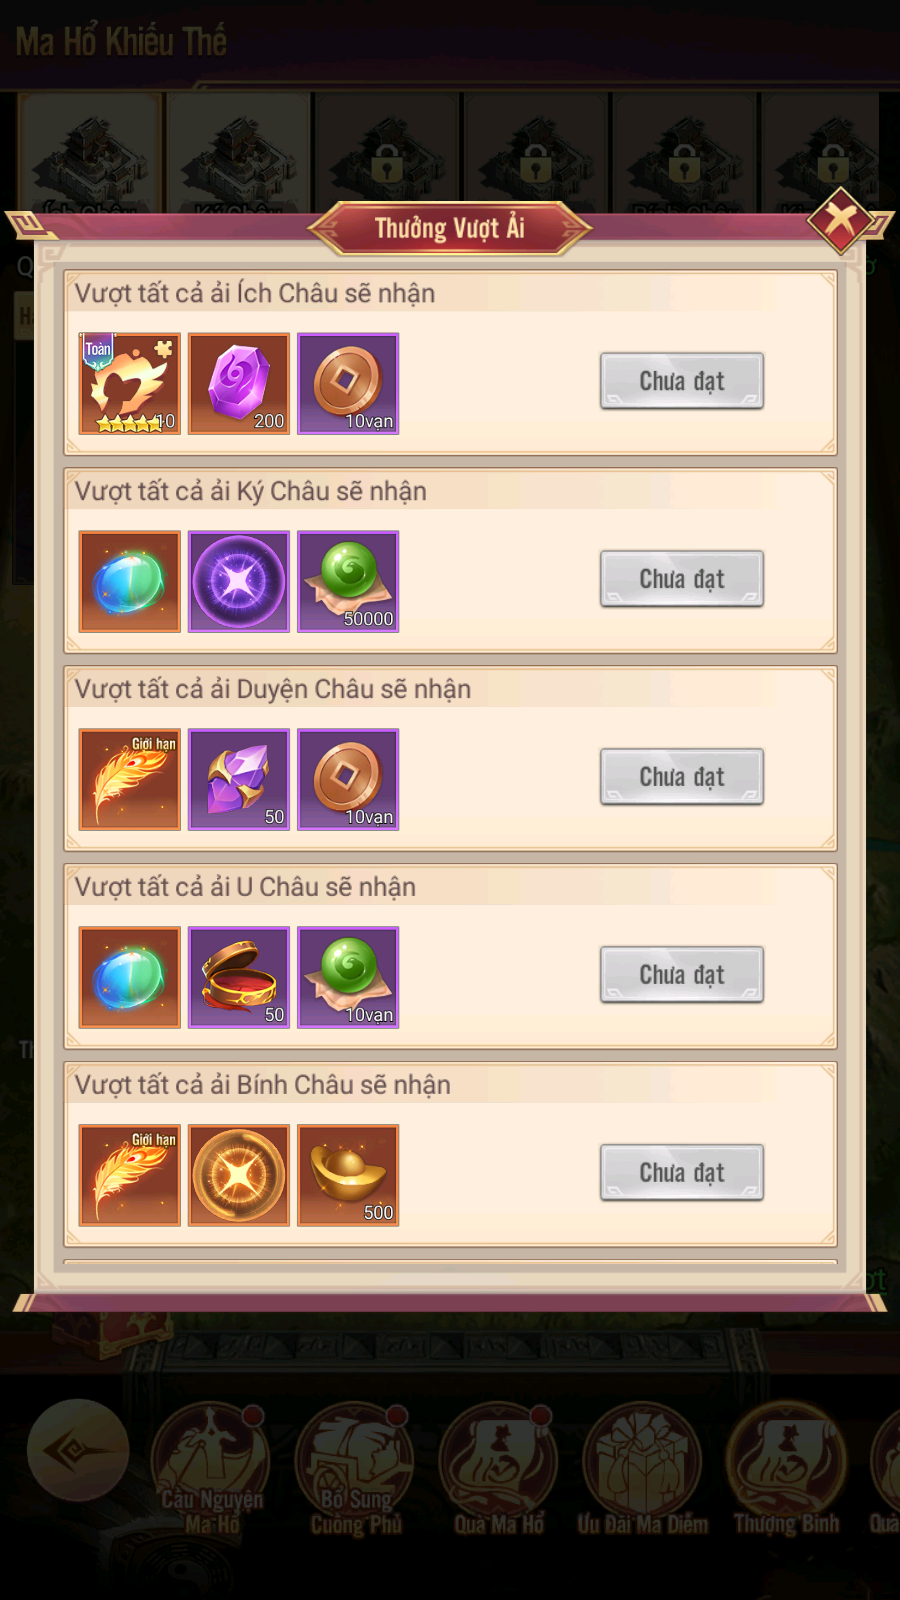
Task: Close the Thưởng Vượt Ải reward popup
Action: pos(841,219)
